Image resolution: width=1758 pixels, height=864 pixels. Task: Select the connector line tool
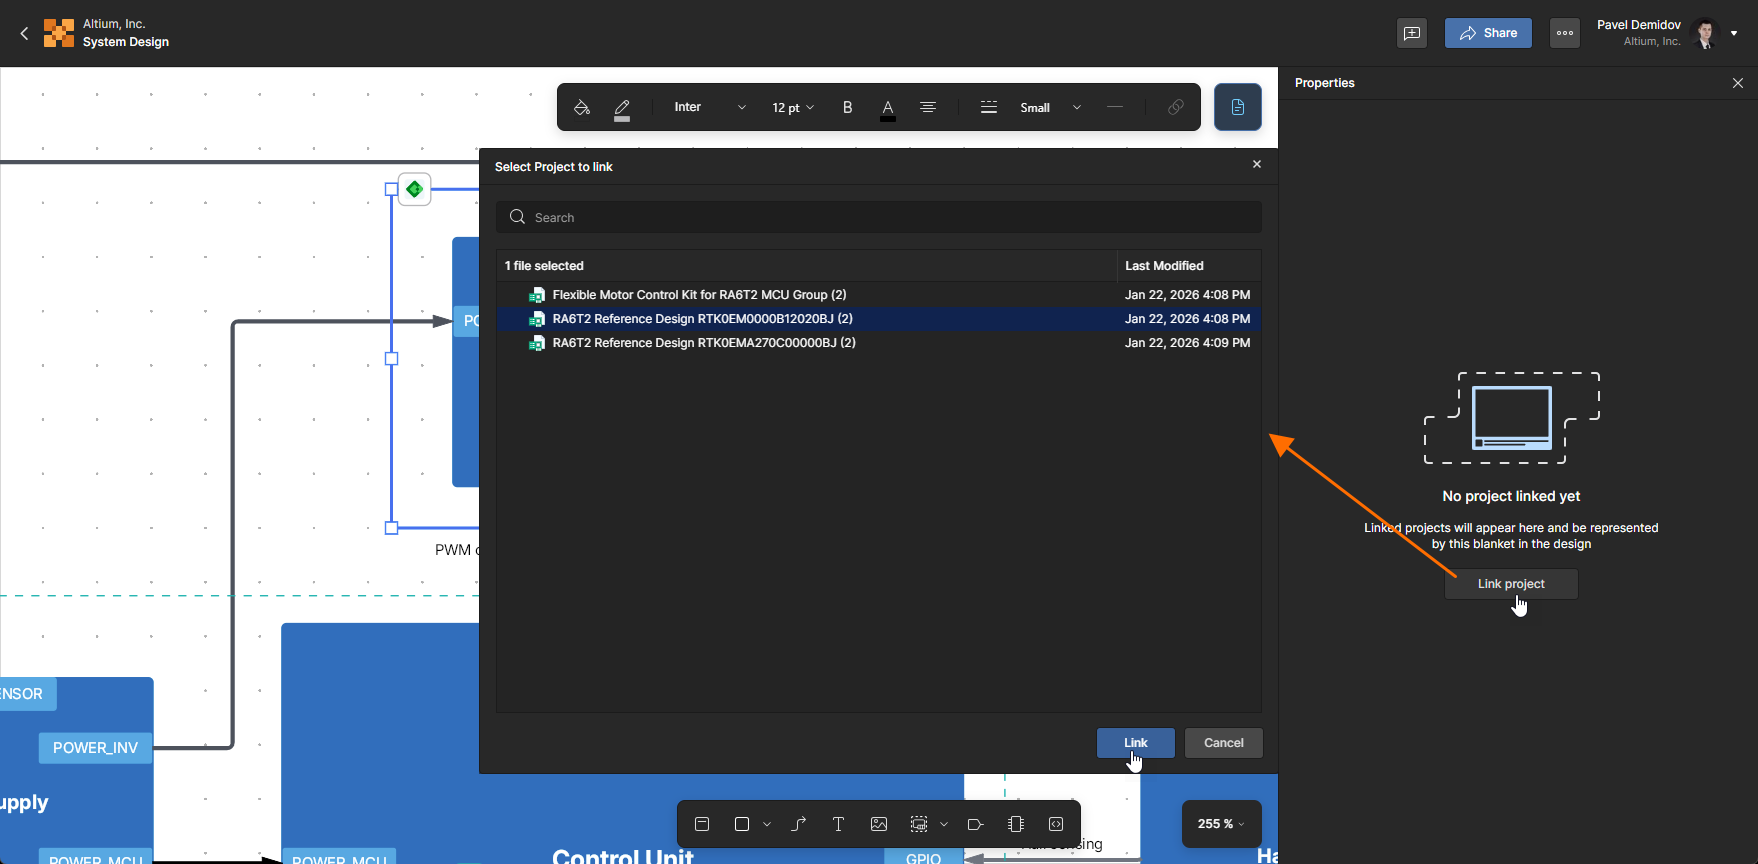pos(799,824)
